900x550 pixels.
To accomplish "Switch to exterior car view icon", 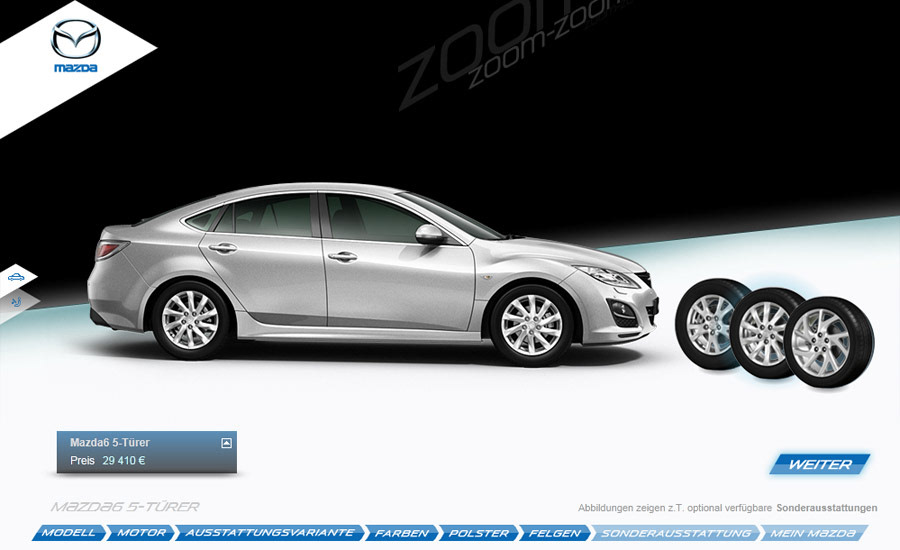I will (x=16, y=278).
